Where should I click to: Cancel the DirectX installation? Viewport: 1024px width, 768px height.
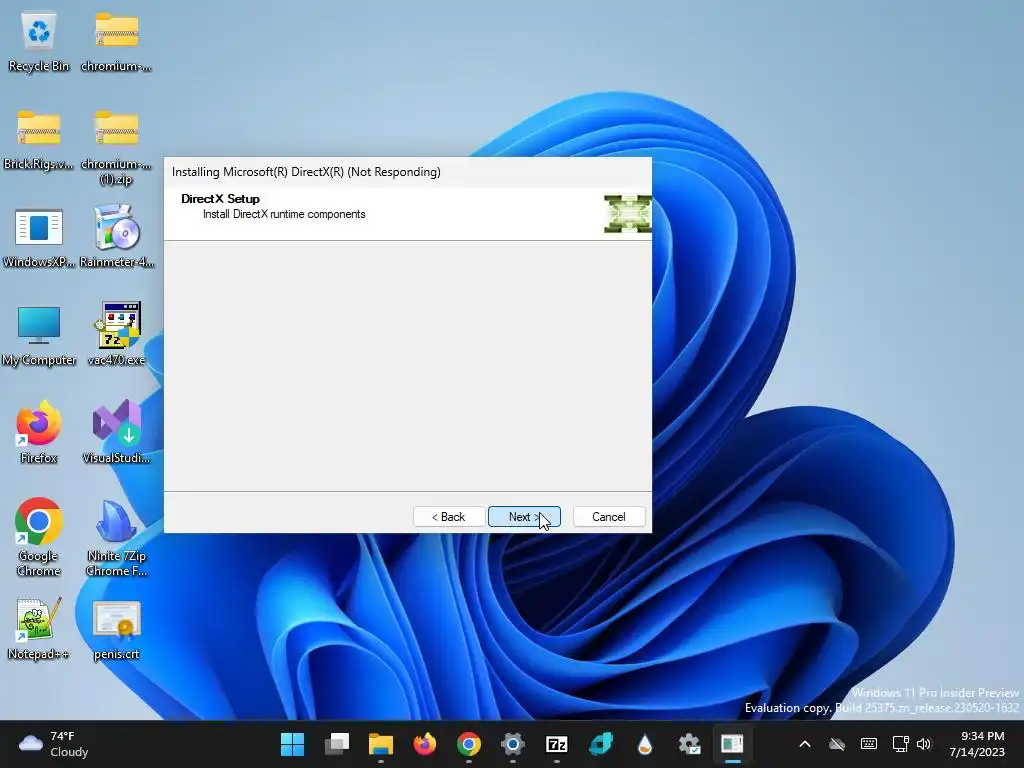(x=609, y=517)
